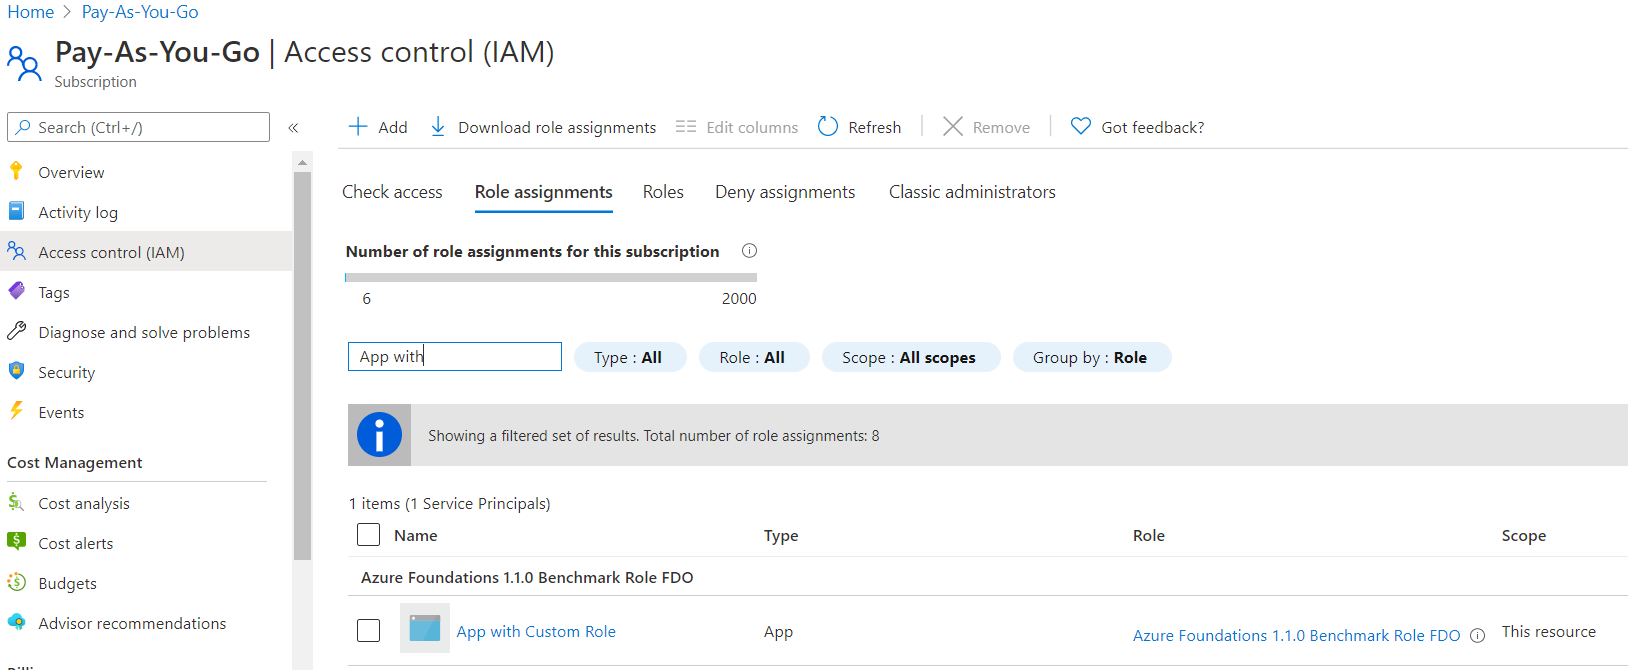Click the Refresh icon in toolbar
1628x670 pixels.
point(828,127)
